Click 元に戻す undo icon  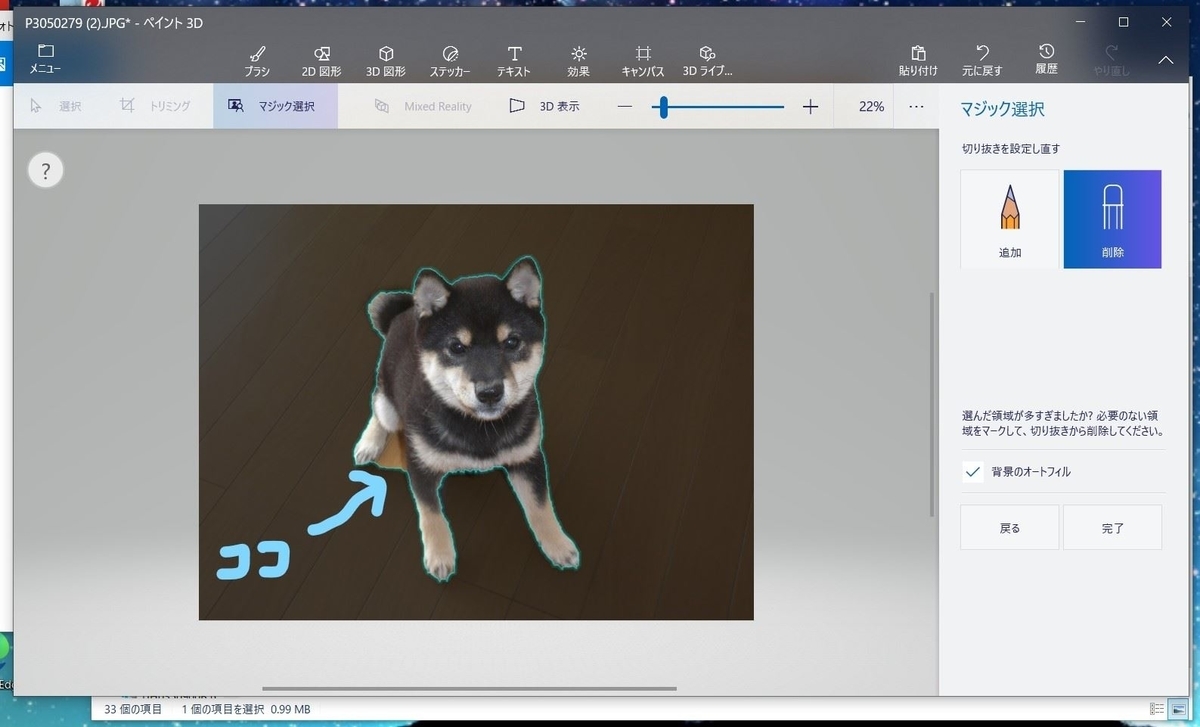[x=982, y=60]
